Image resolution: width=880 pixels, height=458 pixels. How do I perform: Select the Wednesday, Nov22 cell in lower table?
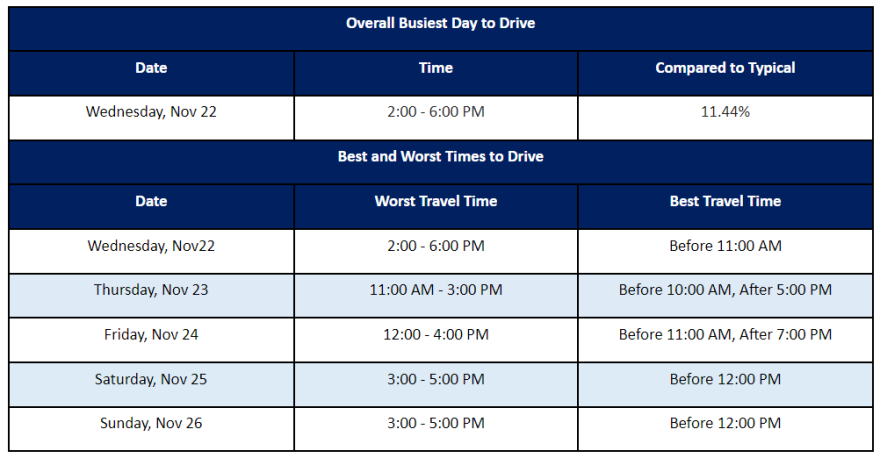tap(151, 246)
